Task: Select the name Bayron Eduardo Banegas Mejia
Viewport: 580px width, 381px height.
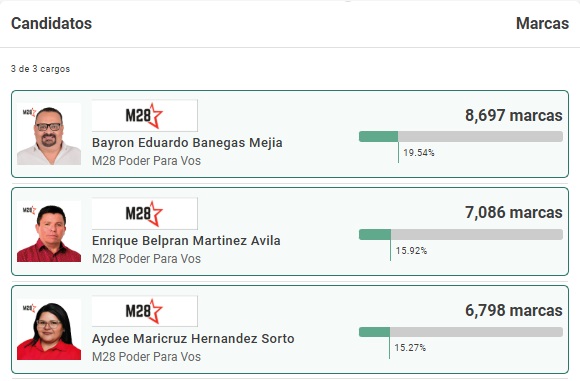Action: pyautogui.click(x=187, y=143)
